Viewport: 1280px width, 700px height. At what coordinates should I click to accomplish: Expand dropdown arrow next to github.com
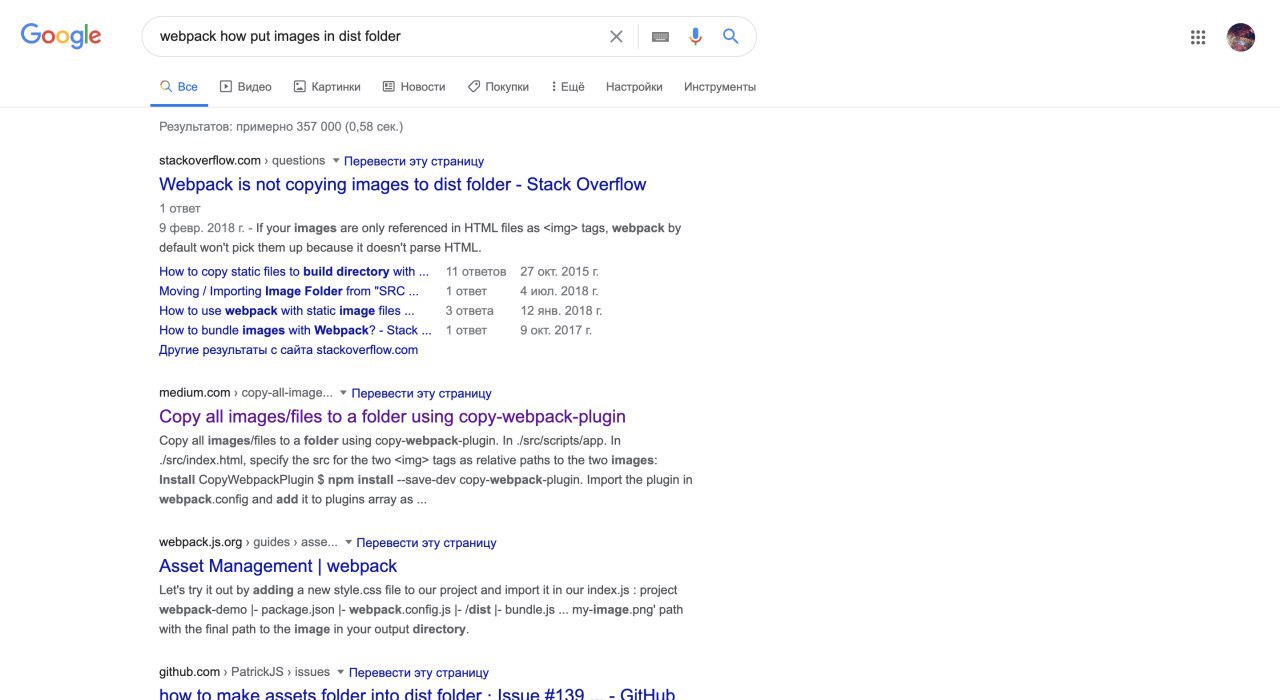click(x=340, y=672)
